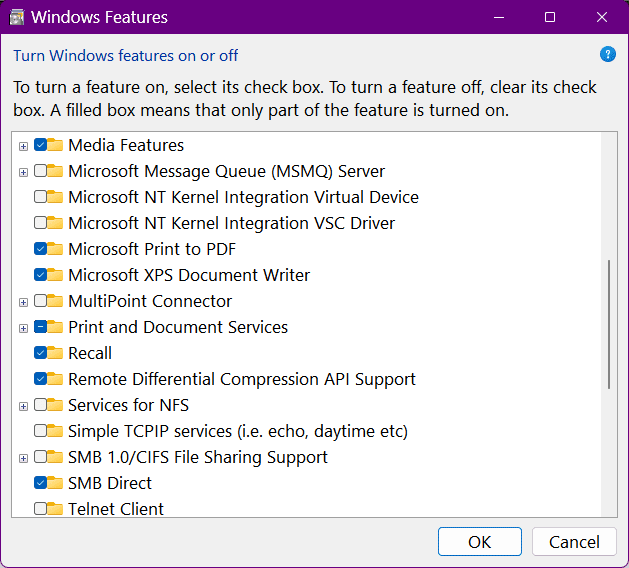The height and width of the screenshot is (568, 629).
Task: Click the SMB Direct folder icon
Action: pyautogui.click(x=55, y=483)
